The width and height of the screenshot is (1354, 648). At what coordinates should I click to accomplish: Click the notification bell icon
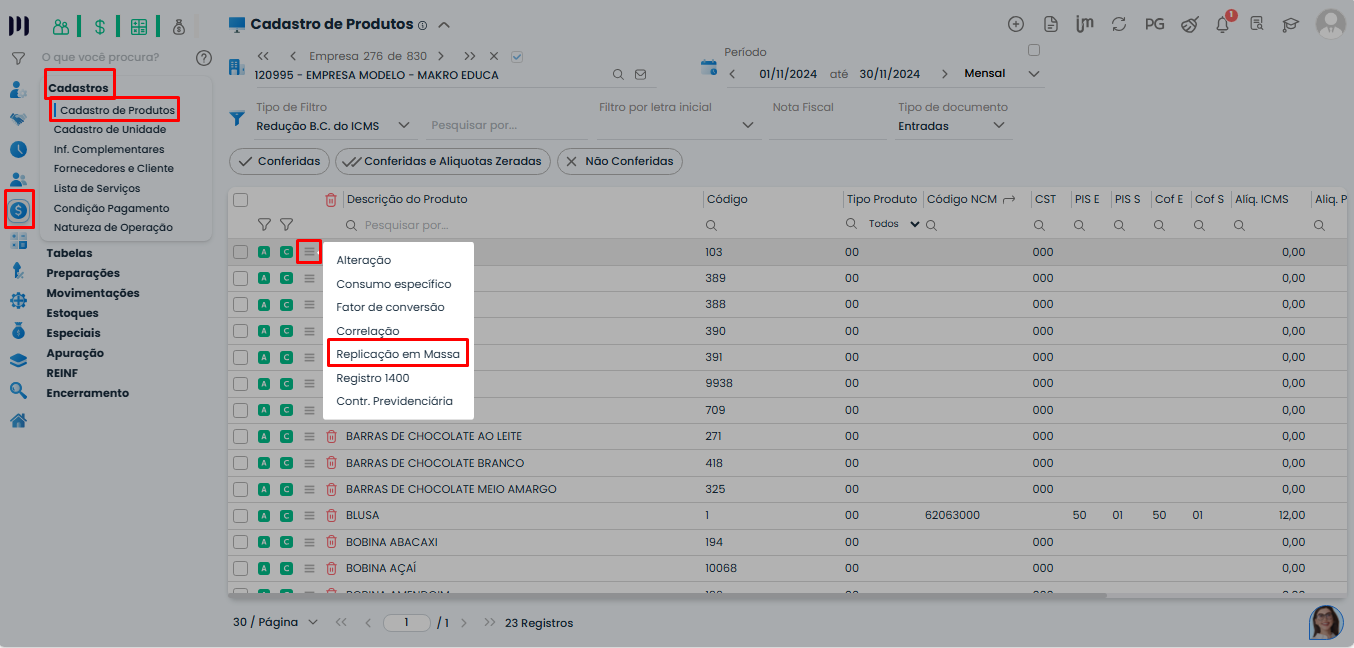(x=1222, y=25)
